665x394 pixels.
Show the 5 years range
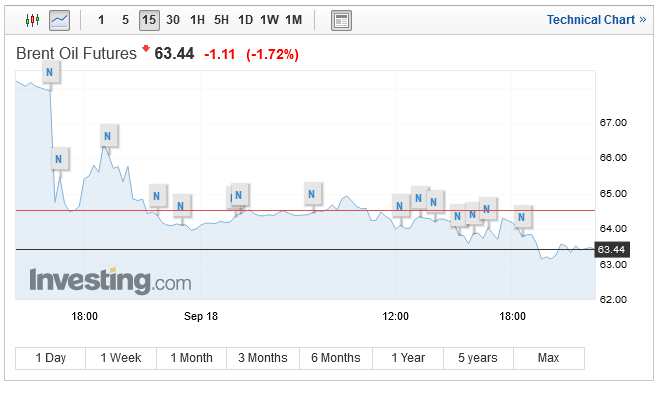click(478, 358)
